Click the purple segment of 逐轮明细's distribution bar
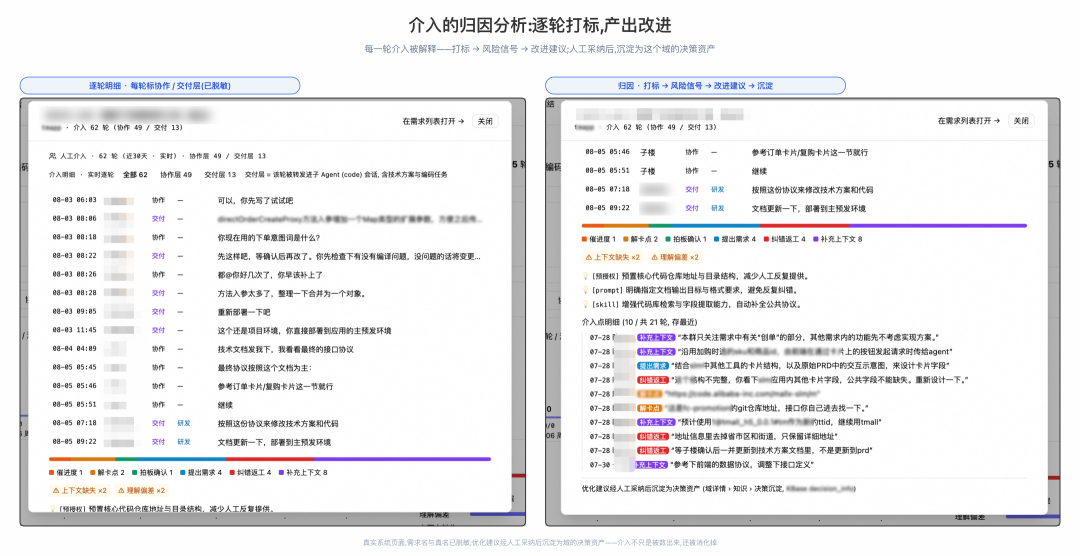This screenshot has width=1080, height=556. (402, 459)
